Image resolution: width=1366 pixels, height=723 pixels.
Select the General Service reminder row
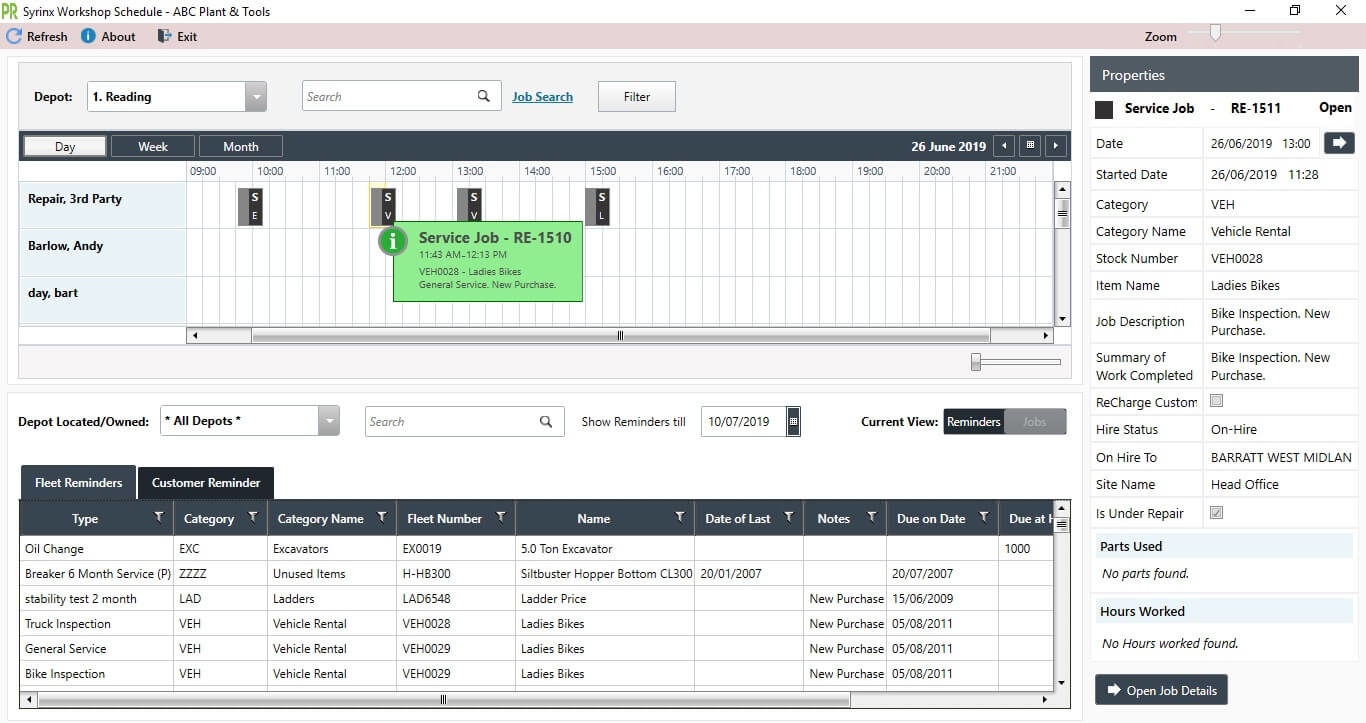(x=538, y=648)
